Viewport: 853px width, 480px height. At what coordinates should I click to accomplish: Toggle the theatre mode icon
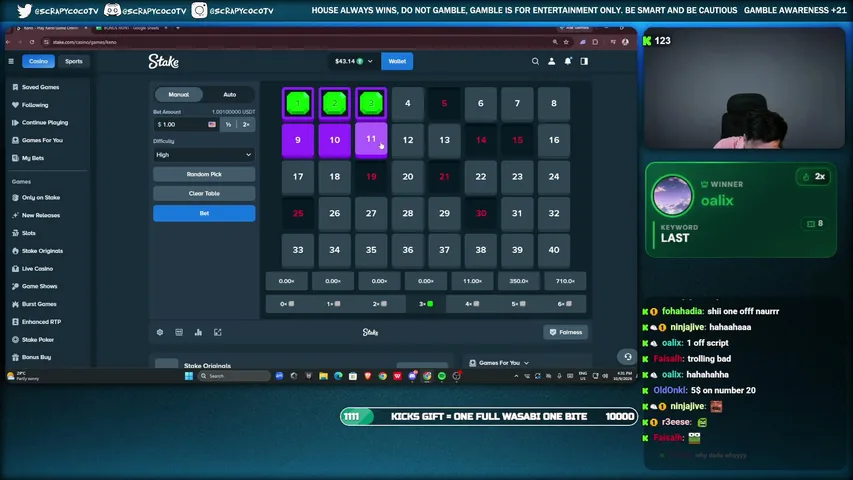179,332
